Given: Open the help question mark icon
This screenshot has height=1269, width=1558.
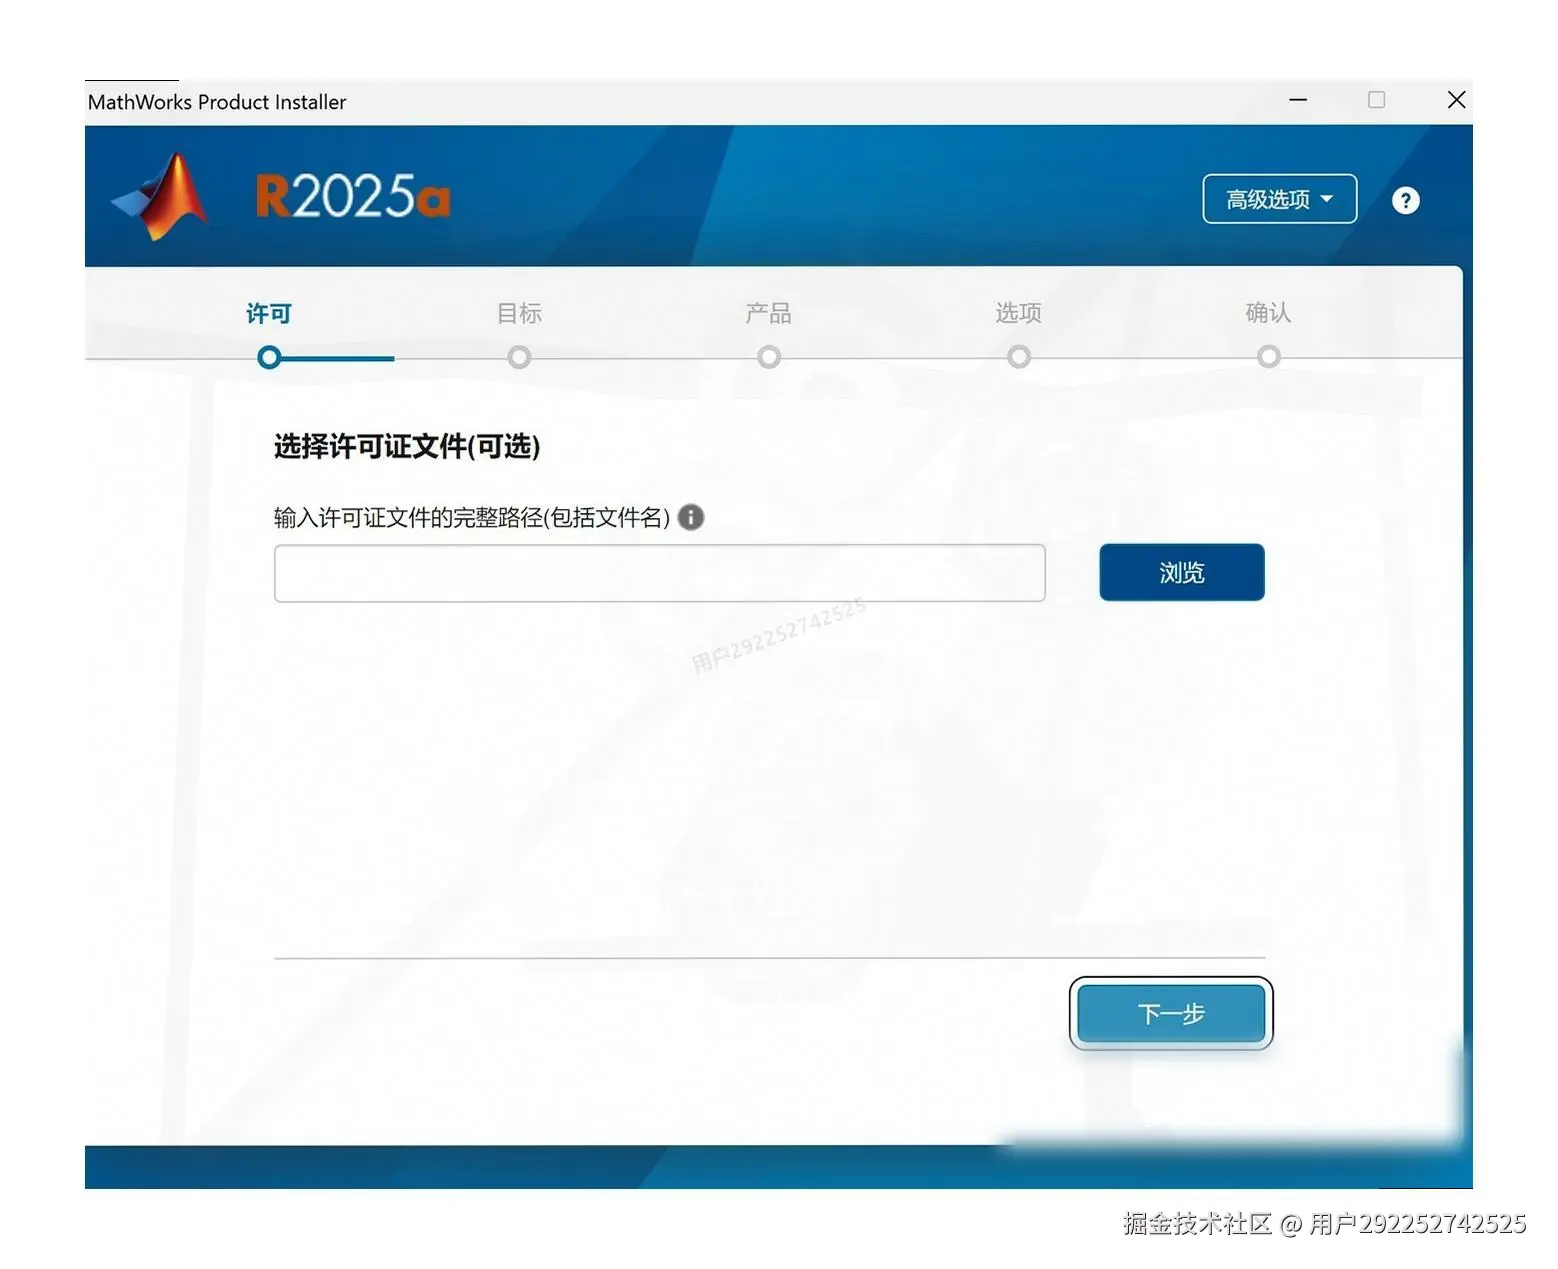Looking at the screenshot, I should coord(1405,199).
